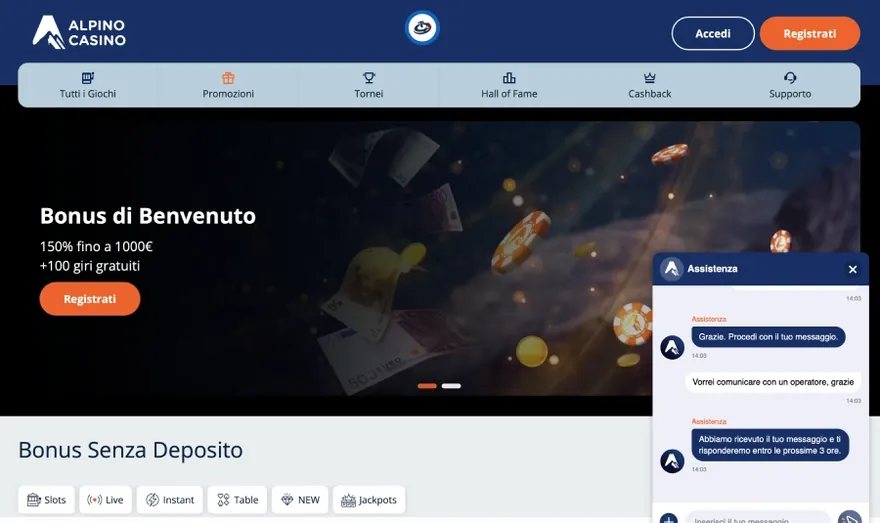
Task: Filter games by Live
Action: tap(106, 499)
